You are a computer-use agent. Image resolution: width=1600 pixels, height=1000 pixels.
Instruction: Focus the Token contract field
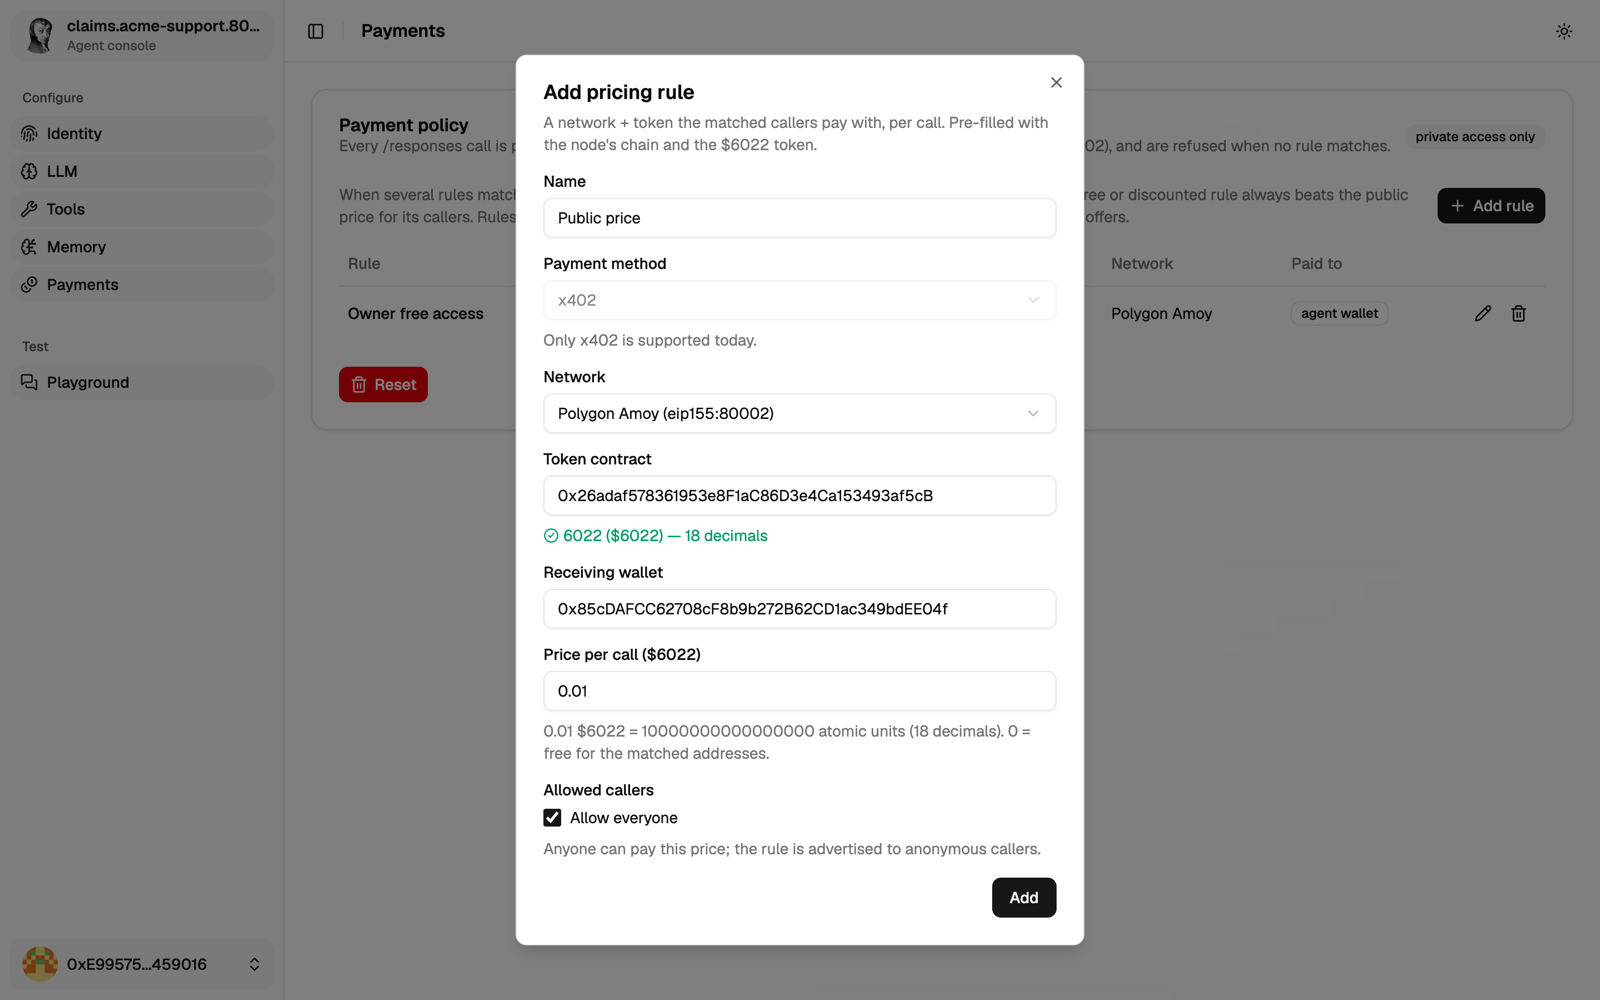799,495
